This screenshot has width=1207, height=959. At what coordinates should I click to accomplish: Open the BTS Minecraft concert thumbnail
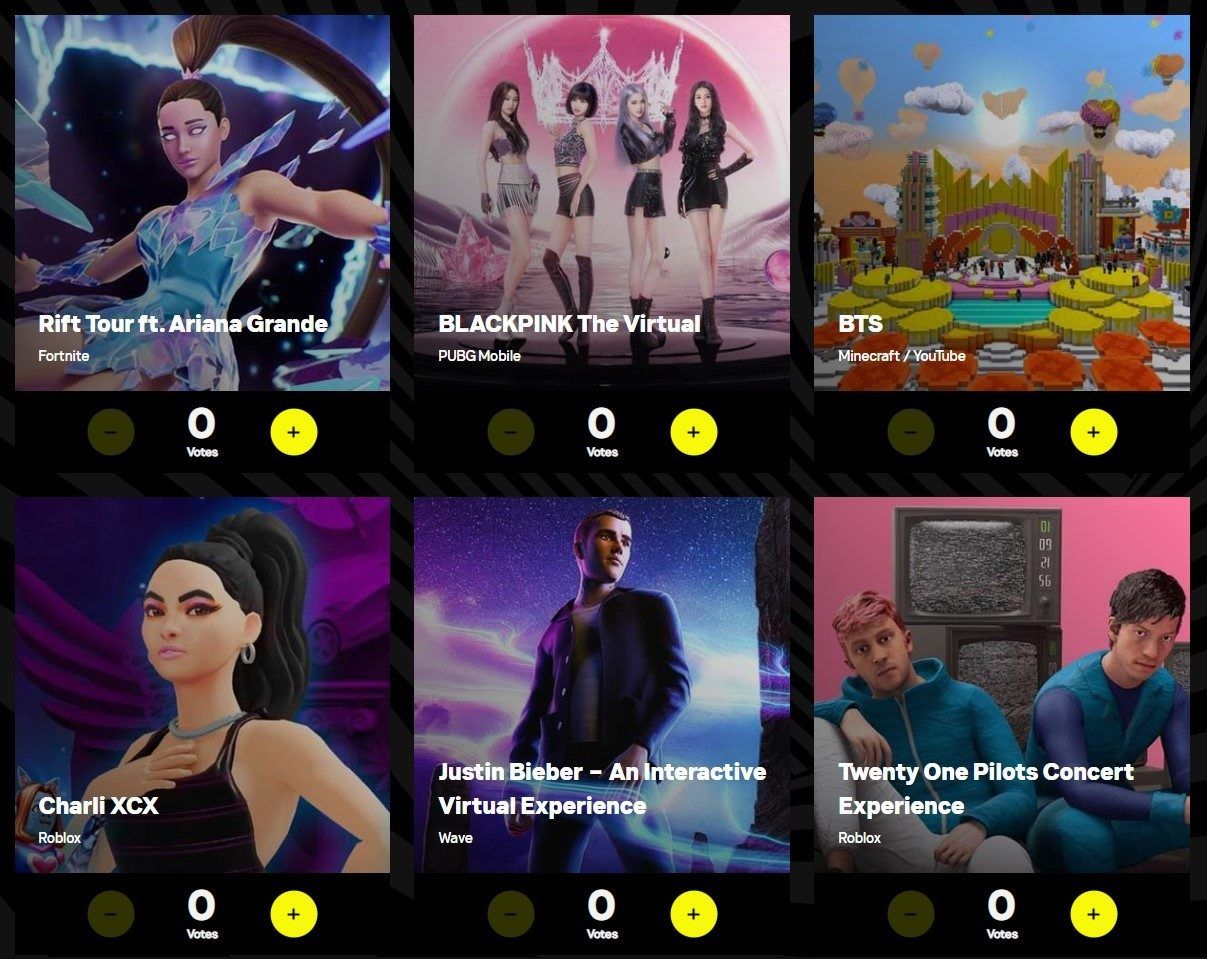coord(1002,202)
